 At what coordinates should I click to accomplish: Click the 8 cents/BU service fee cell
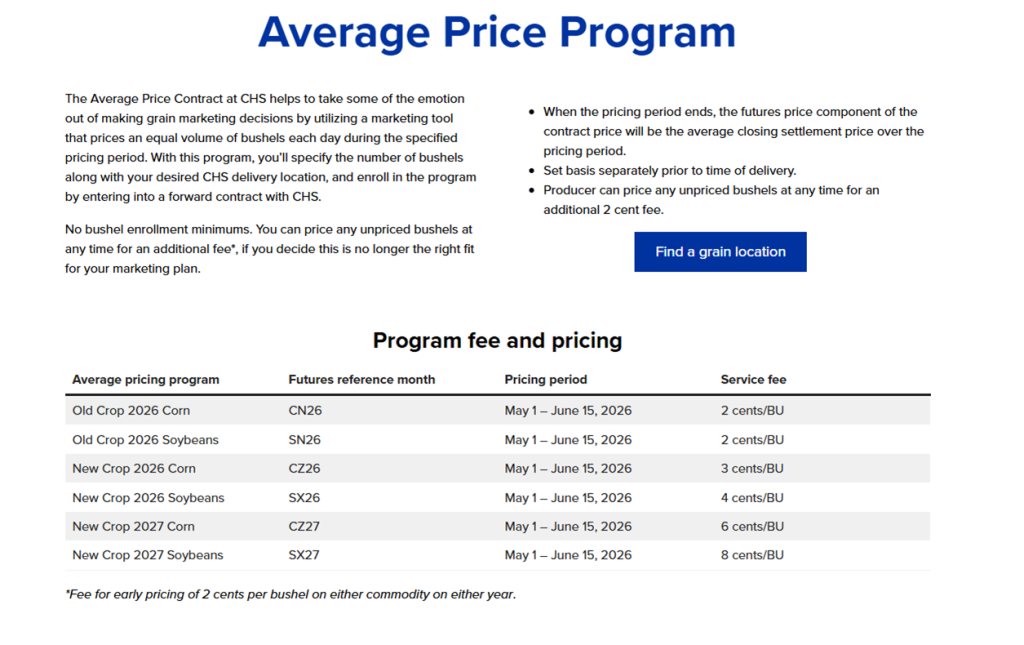(x=752, y=555)
